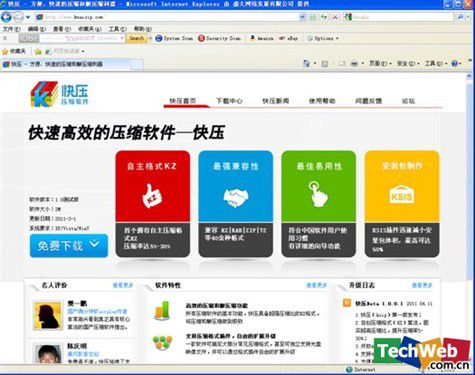The width and height of the screenshot is (475, 375).
Task: Go to the 论坛 nav tab
Action: pyautogui.click(x=408, y=101)
